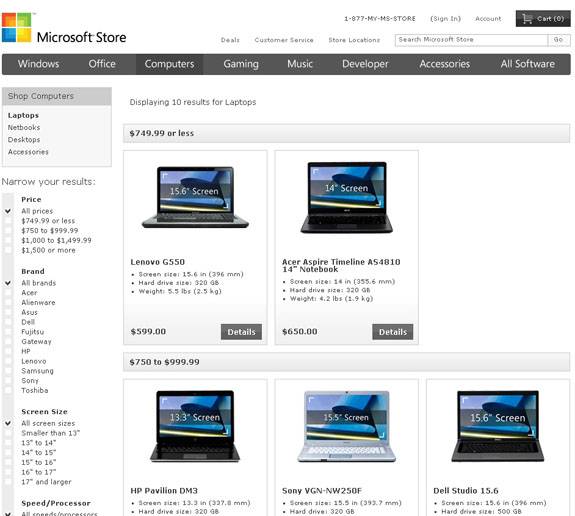Click Details for Lenovo G550
Screen dimensions: 575x516
click(241, 332)
